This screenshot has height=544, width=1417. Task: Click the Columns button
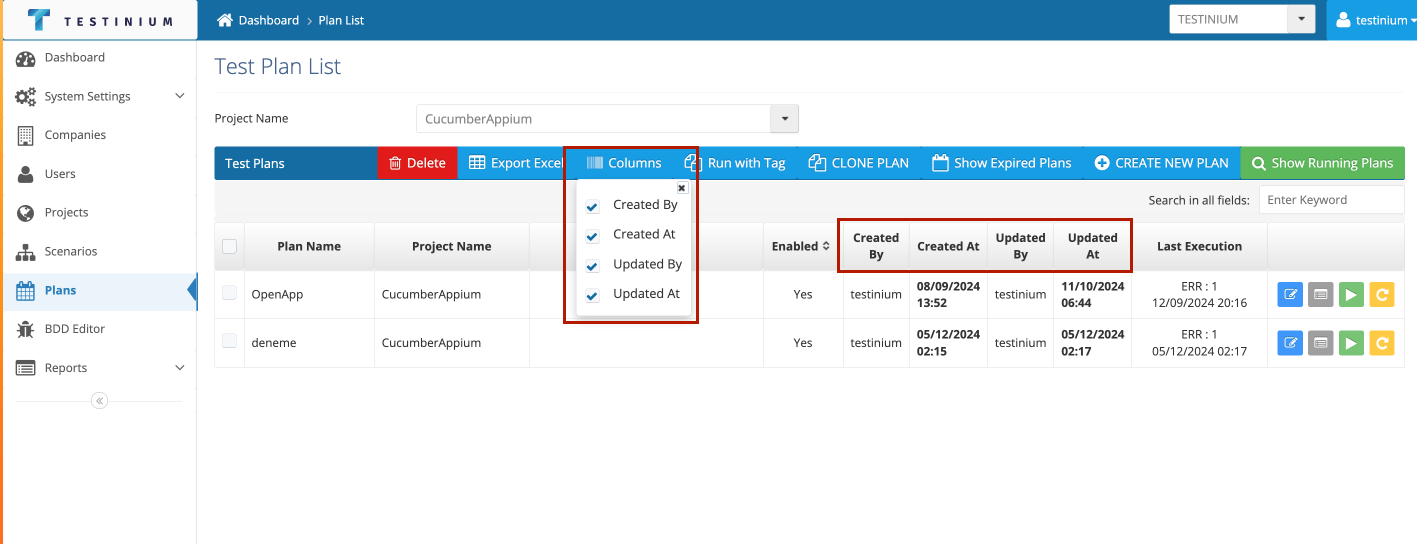click(x=624, y=163)
